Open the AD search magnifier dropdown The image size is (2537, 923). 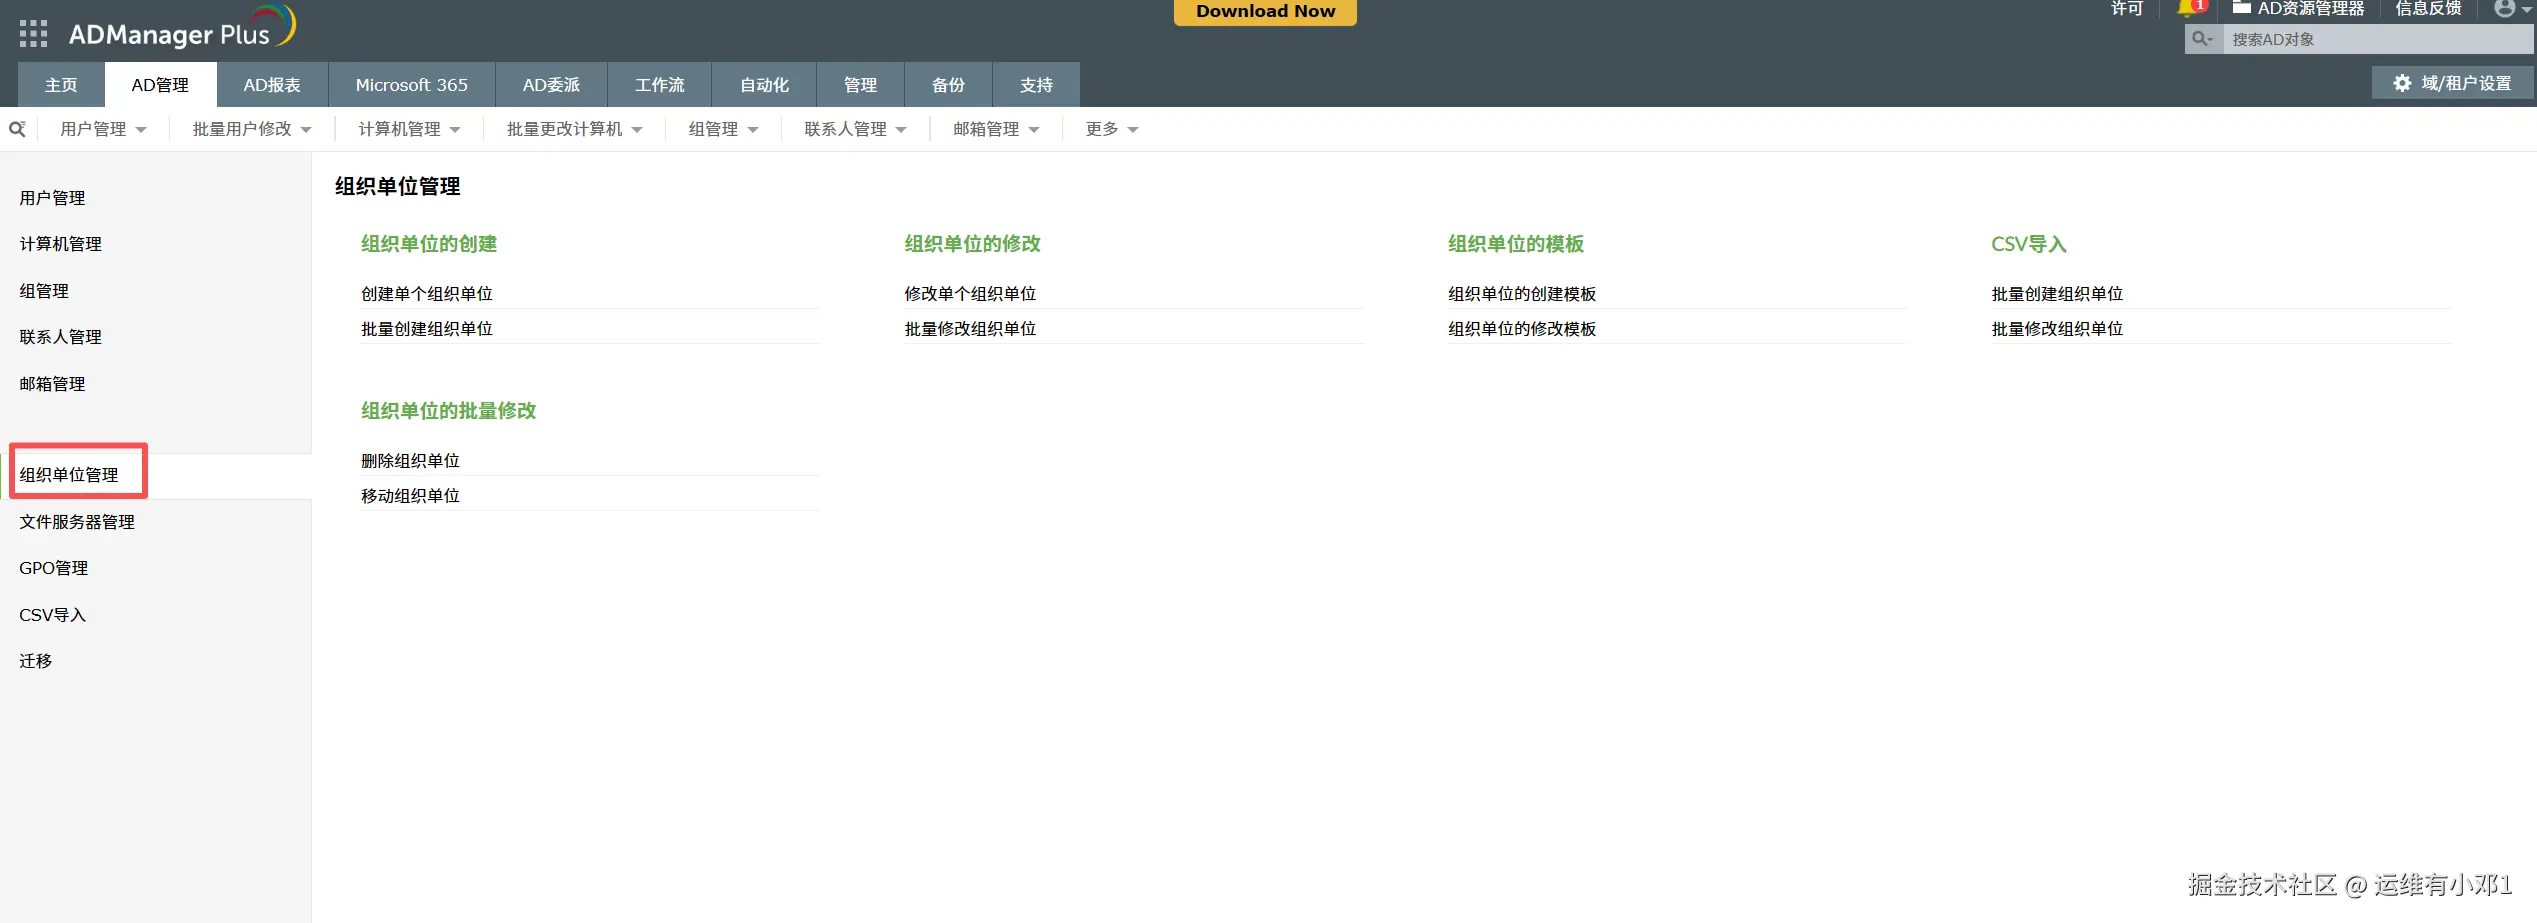click(x=2202, y=39)
